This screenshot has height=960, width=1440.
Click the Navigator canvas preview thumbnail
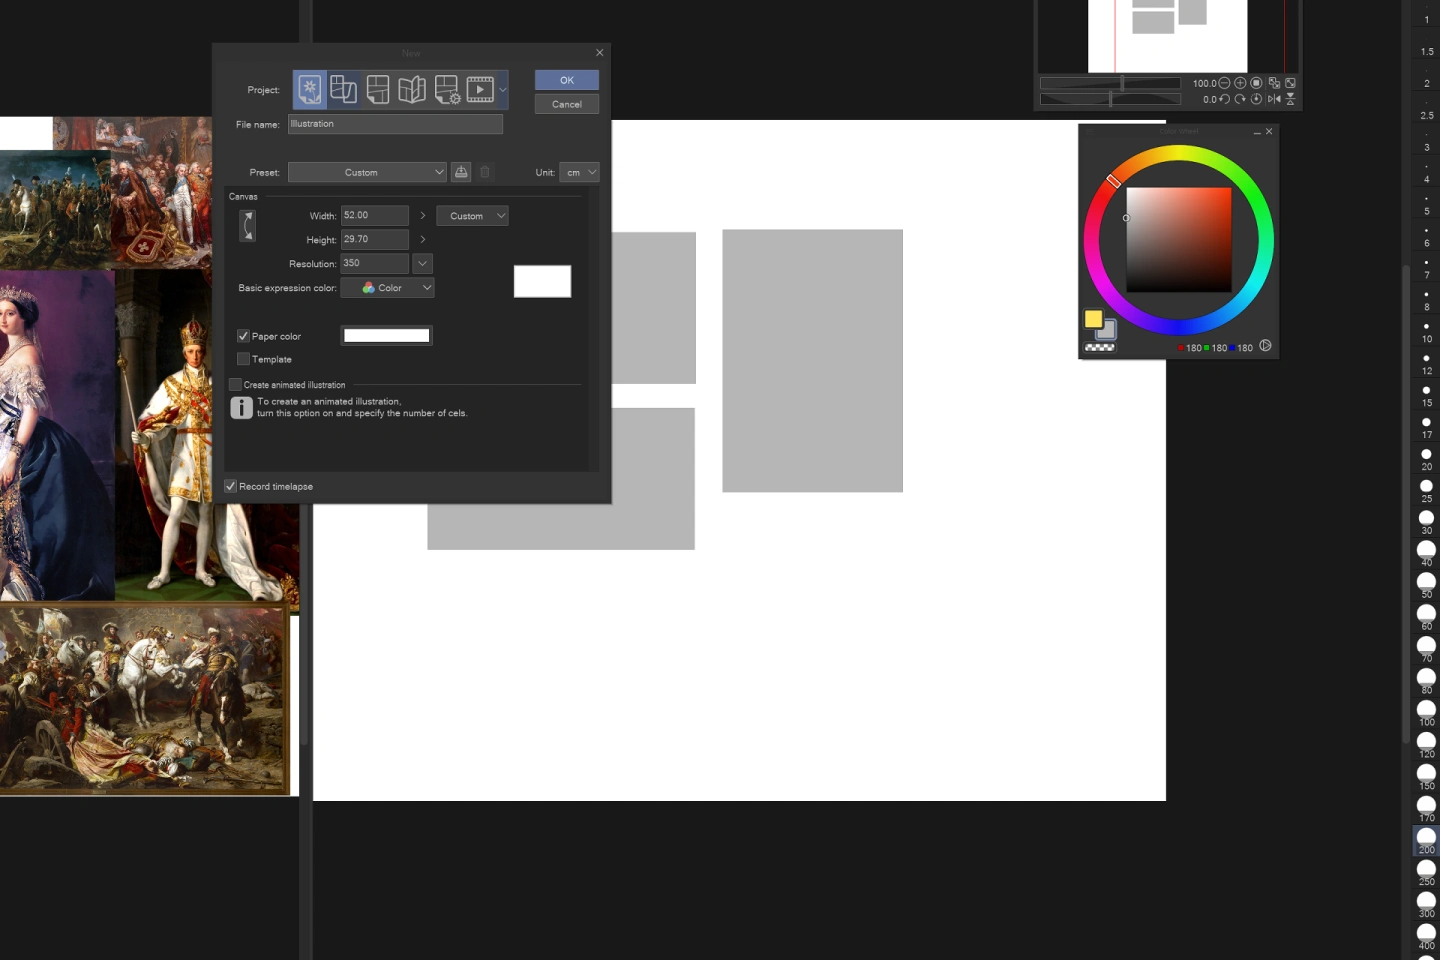click(x=1168, y=35)
